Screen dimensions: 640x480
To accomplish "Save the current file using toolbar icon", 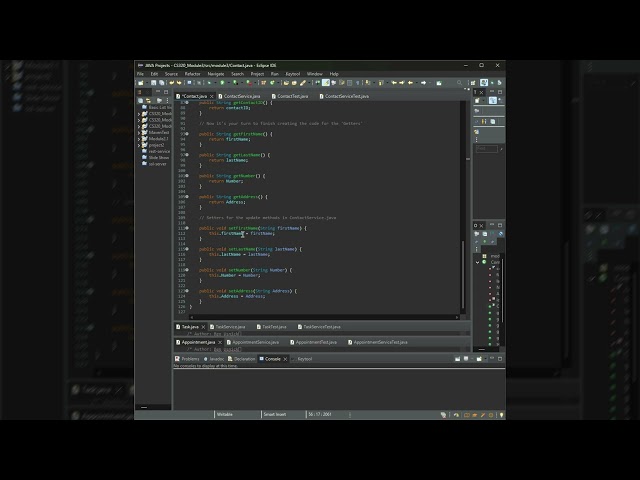I will coord(153,82).
